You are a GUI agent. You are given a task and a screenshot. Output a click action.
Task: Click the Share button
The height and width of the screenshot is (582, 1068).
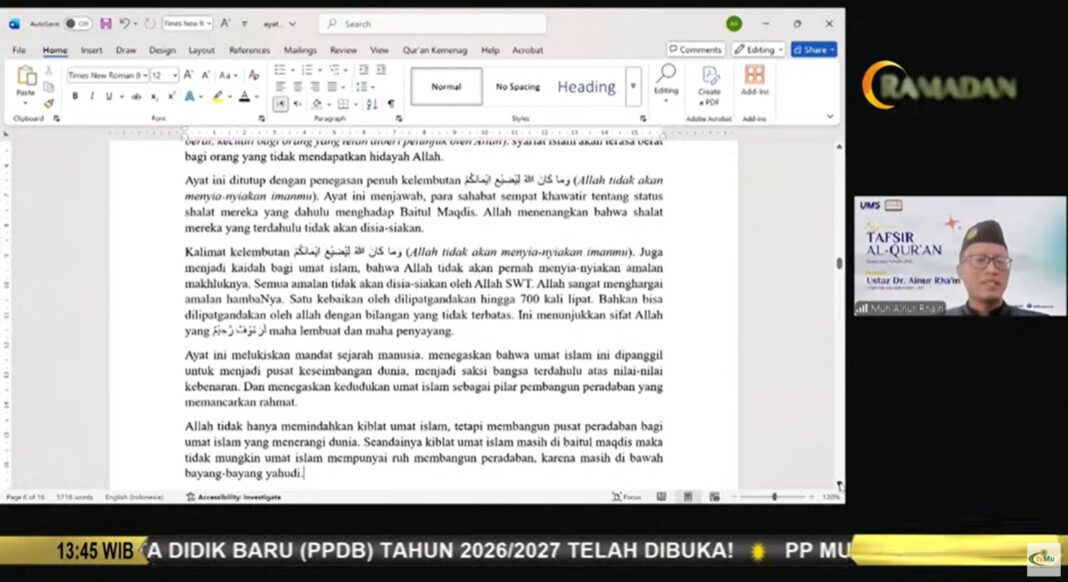pos(813,49)
